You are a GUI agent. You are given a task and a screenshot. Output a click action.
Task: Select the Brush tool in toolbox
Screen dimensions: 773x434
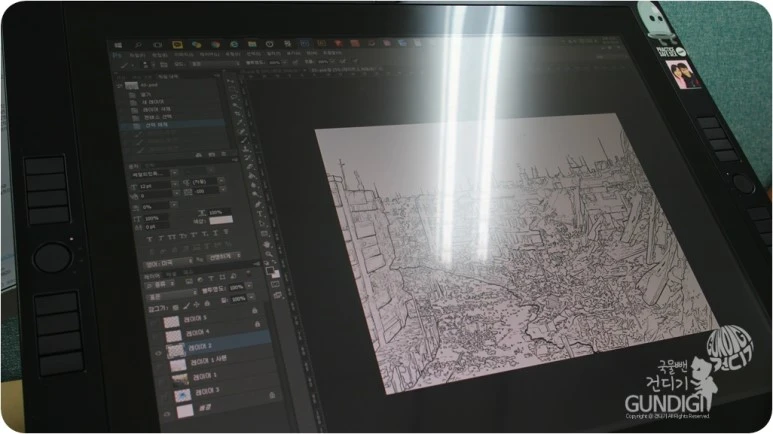(244, 140)
